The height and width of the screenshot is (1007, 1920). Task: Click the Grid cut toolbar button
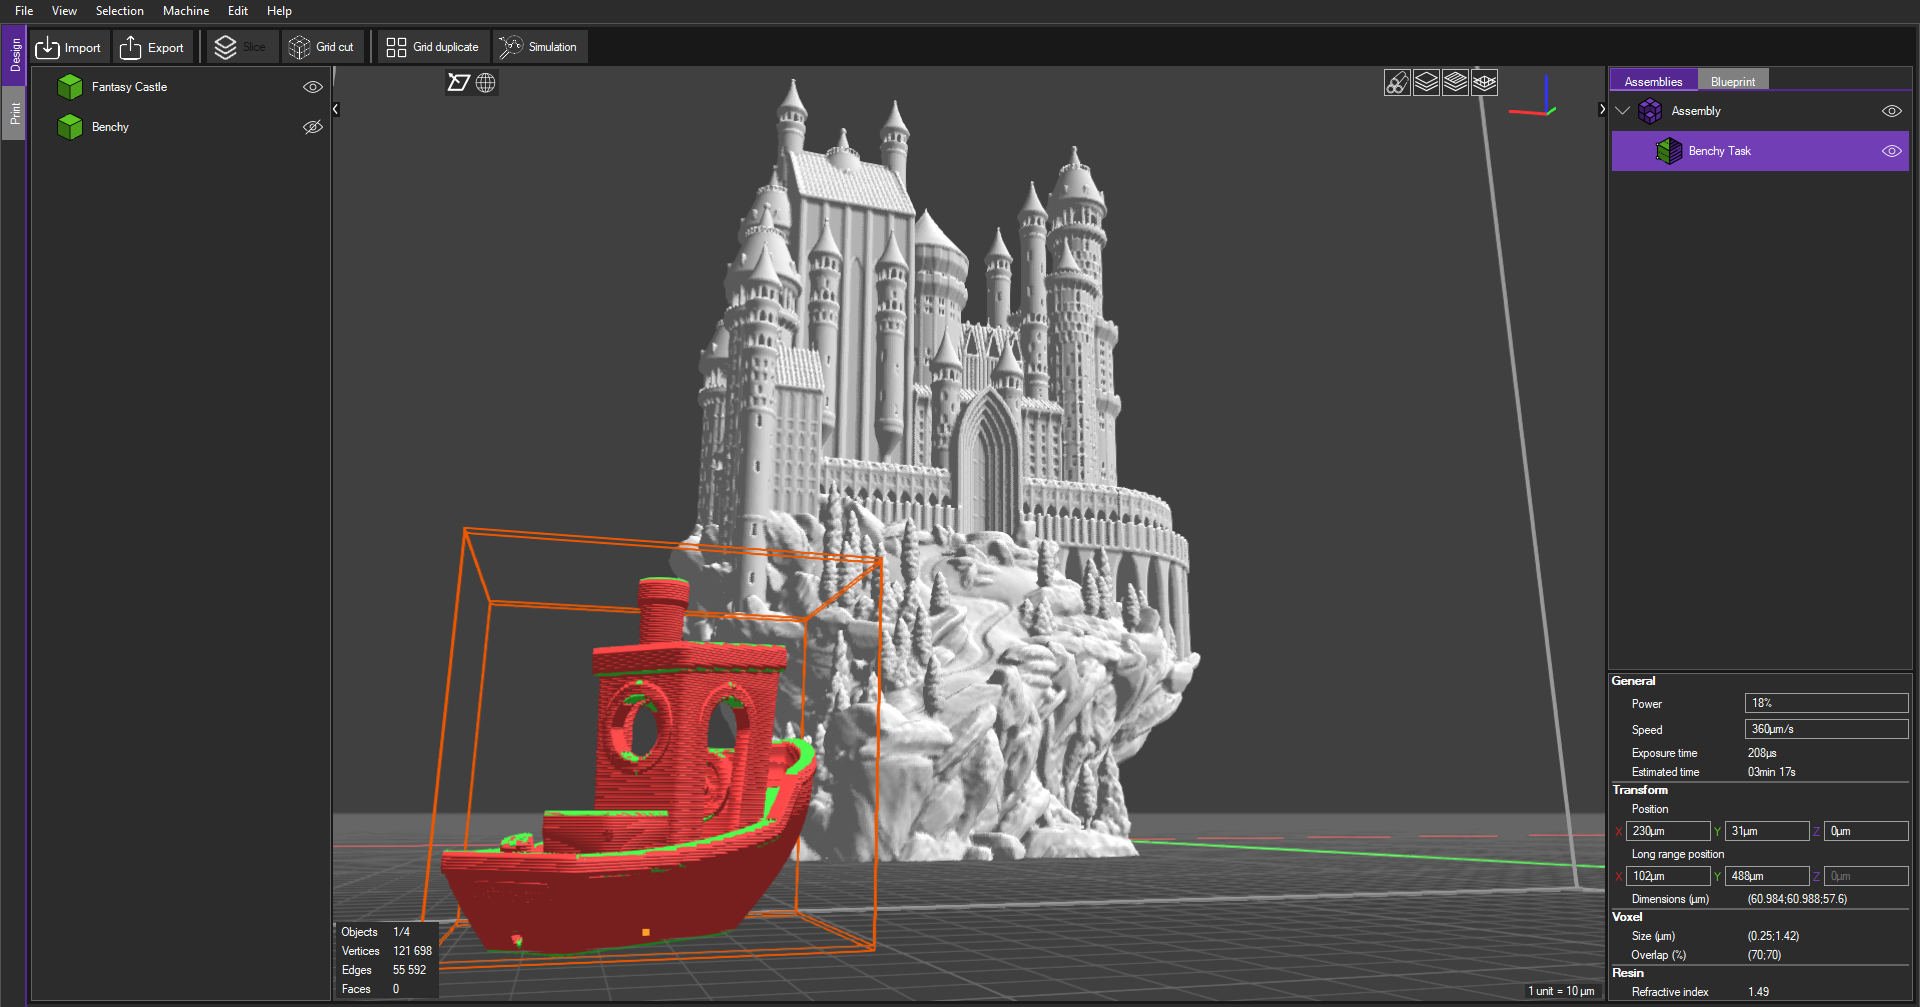pos(322,47)
